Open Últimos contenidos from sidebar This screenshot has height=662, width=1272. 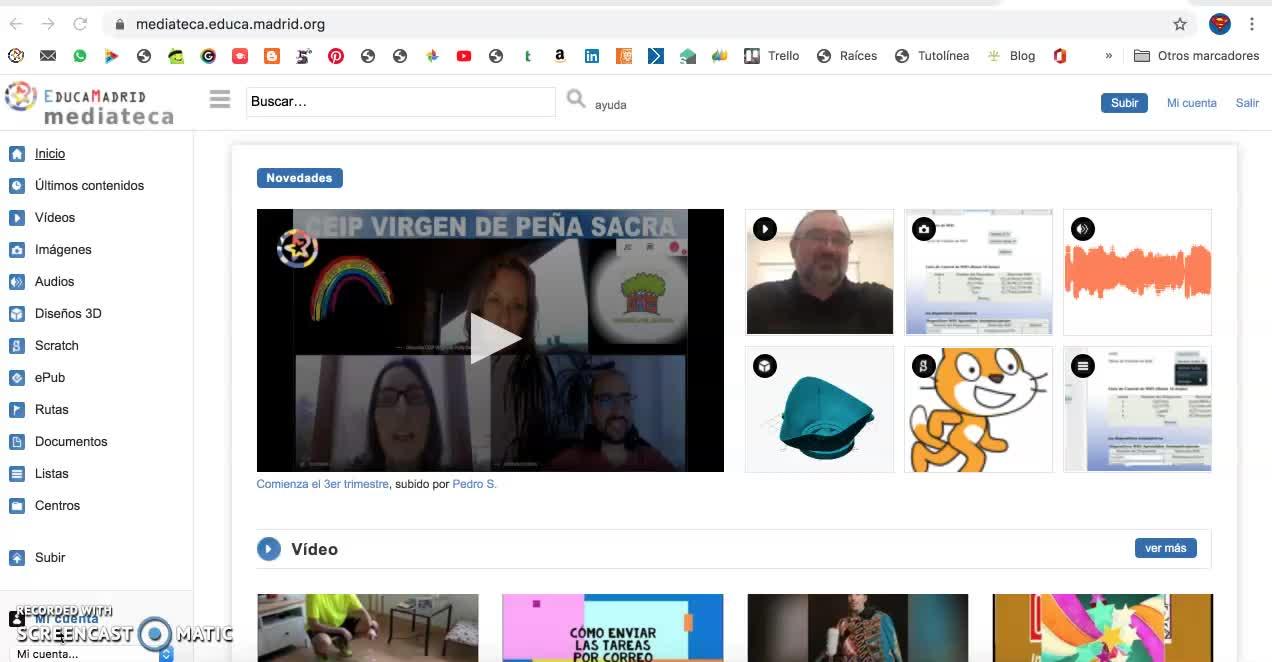pos(89,186)
